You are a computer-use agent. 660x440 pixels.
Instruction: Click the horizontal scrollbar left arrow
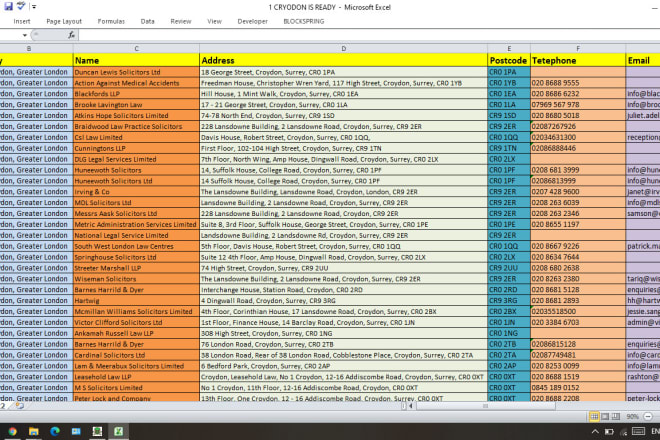[411, 406]
